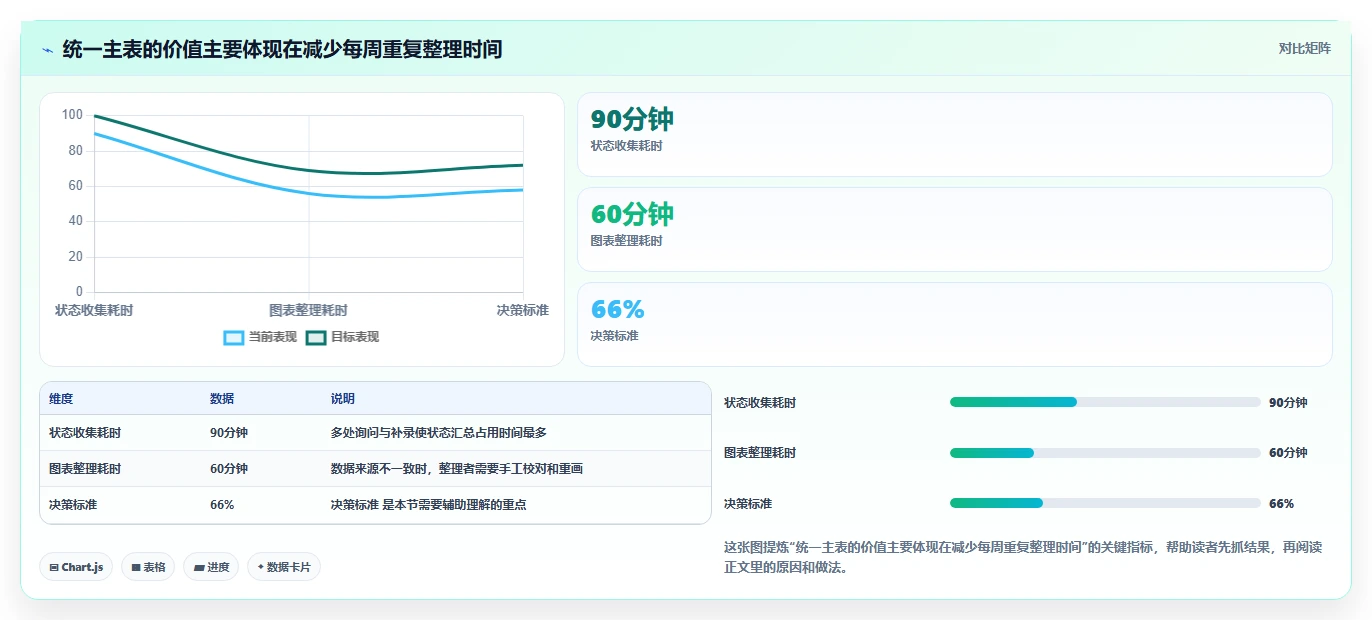This screenshot has width=1372, height=620.
Task: Click the 90分钟 value beside progress bar
Action: point(1288,403)
